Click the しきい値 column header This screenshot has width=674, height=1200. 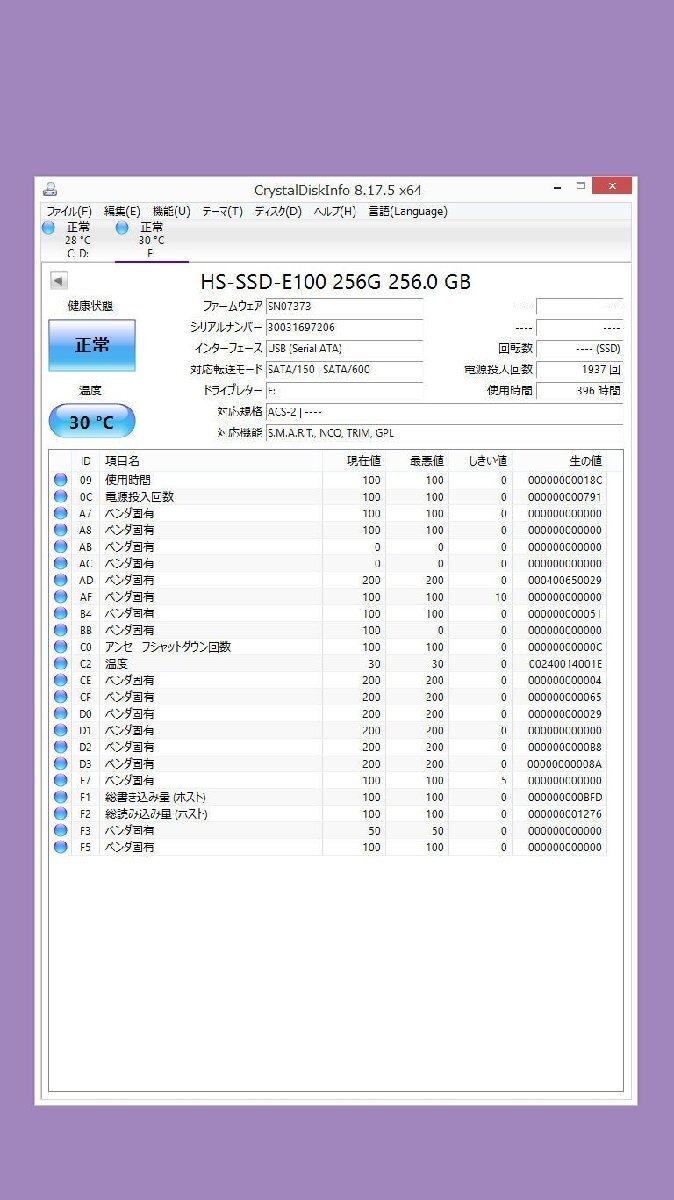coord(490,461)
